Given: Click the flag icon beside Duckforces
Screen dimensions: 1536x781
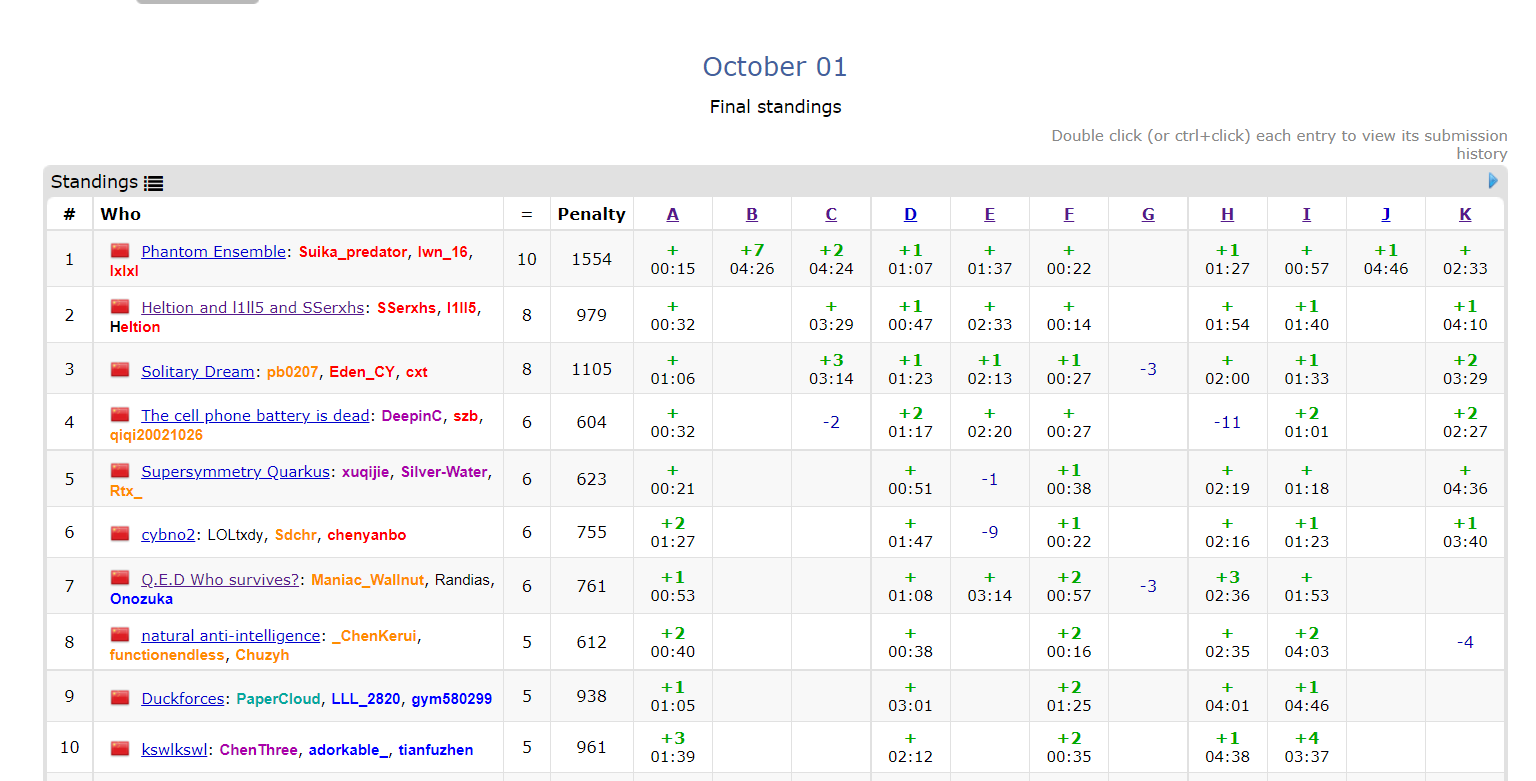Looking at the screenshot, I should pos(121,697).
